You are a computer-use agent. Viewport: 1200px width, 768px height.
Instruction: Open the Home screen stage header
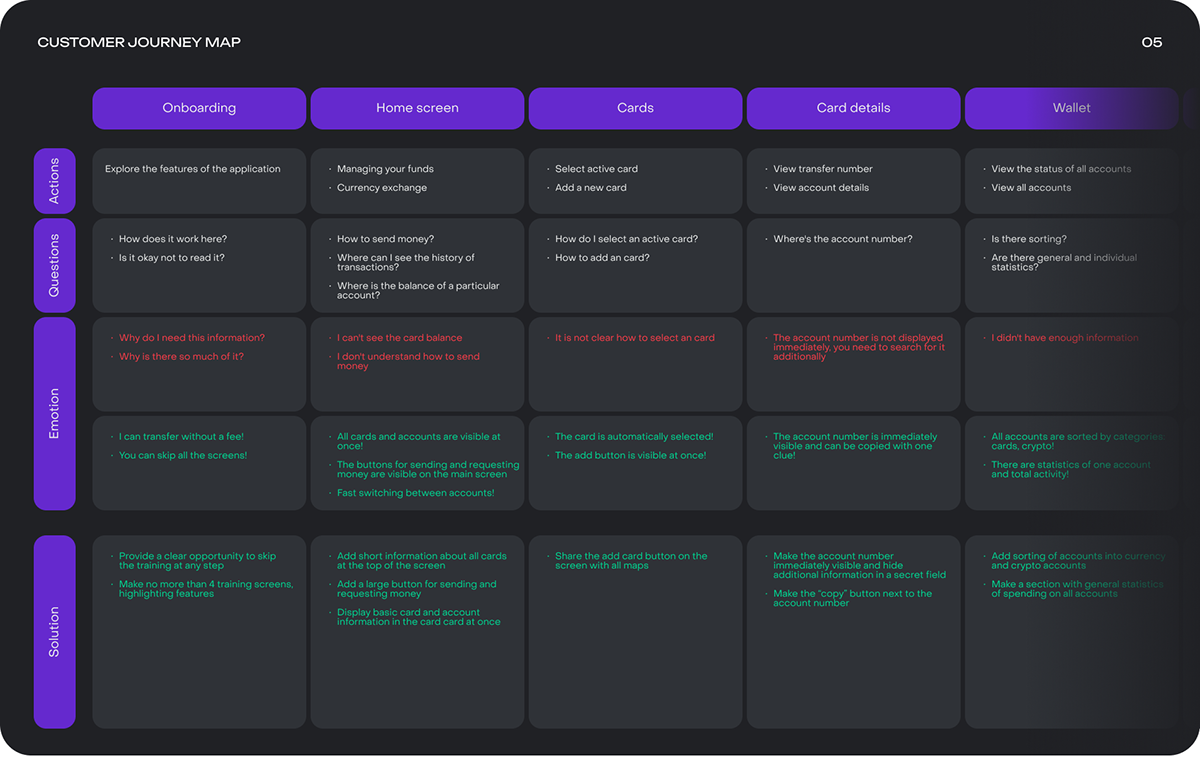417,108
